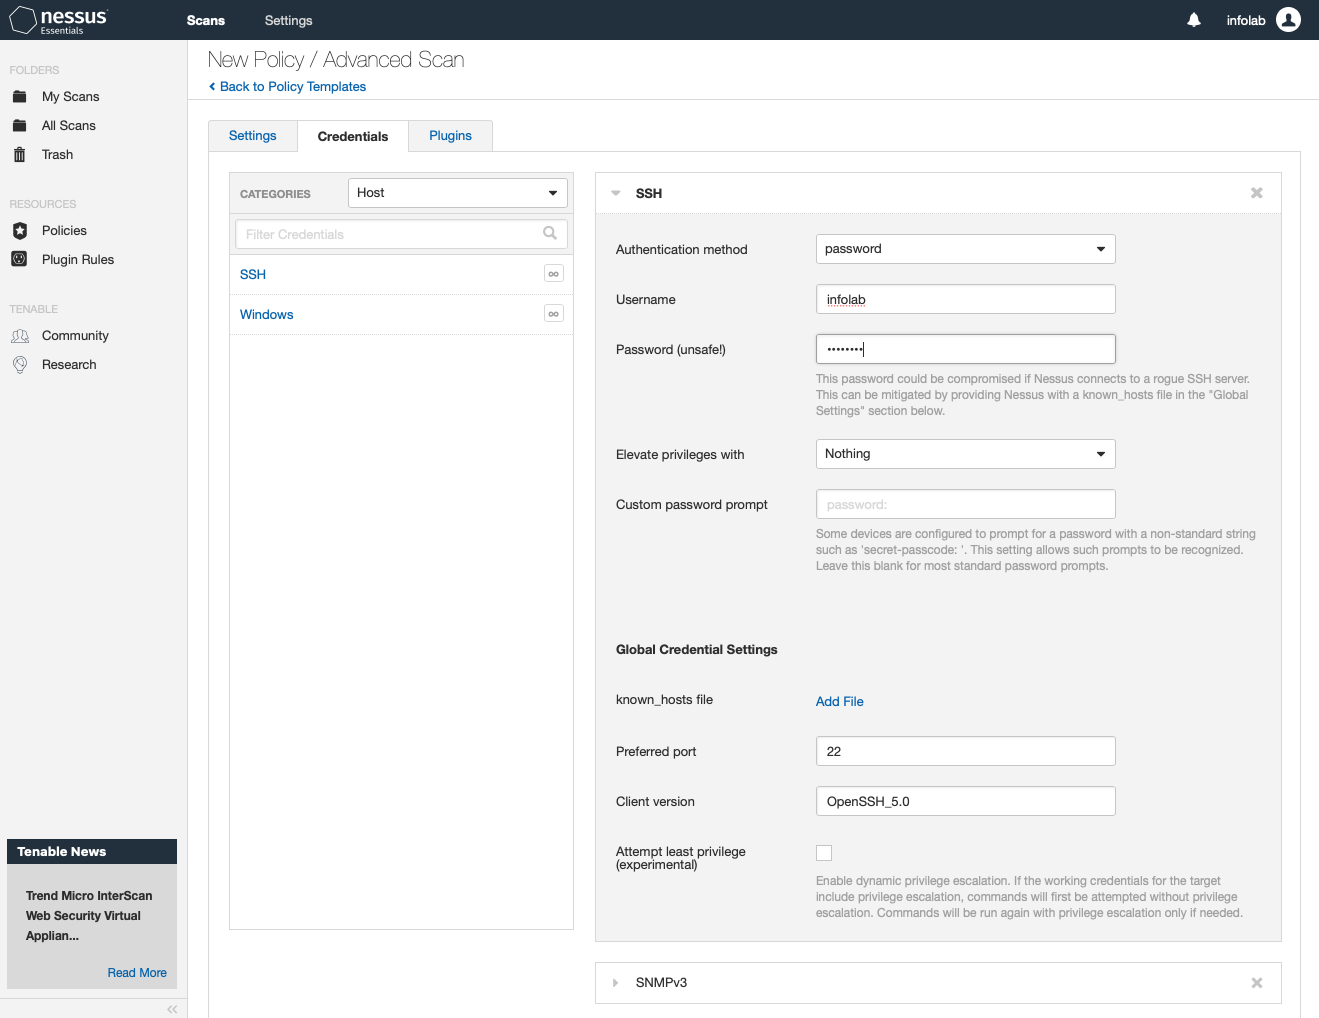
Task: Click the infolab username in header
Action: click(1246, 20)
